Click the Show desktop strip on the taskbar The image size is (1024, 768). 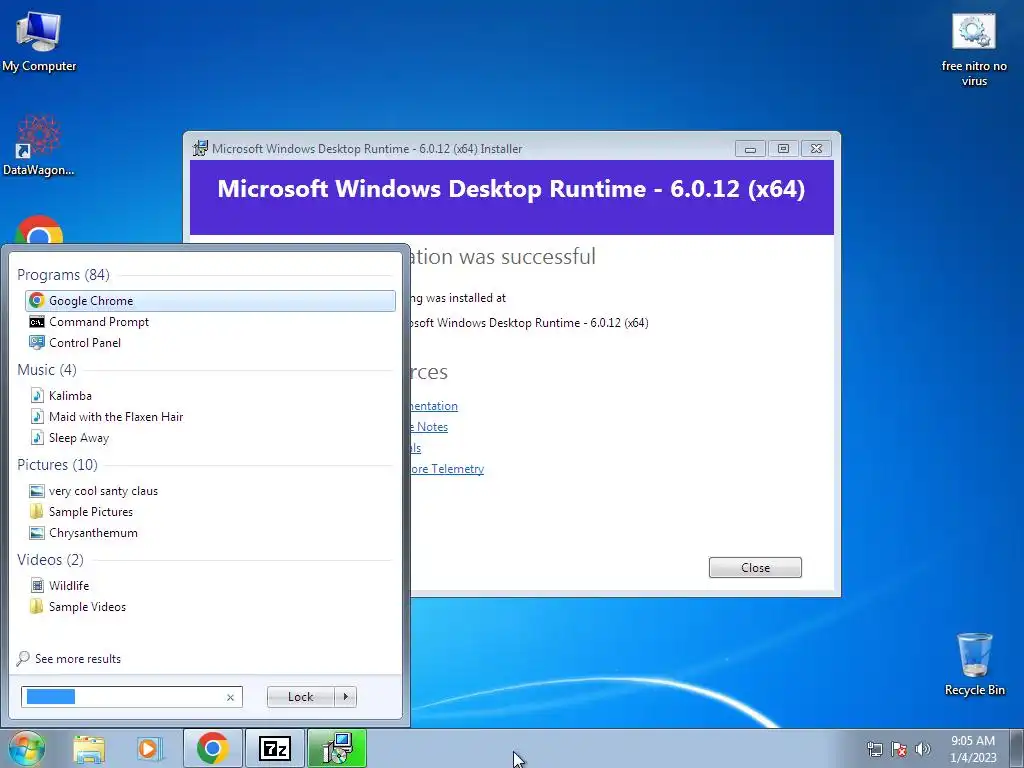tap(1017, 748)
